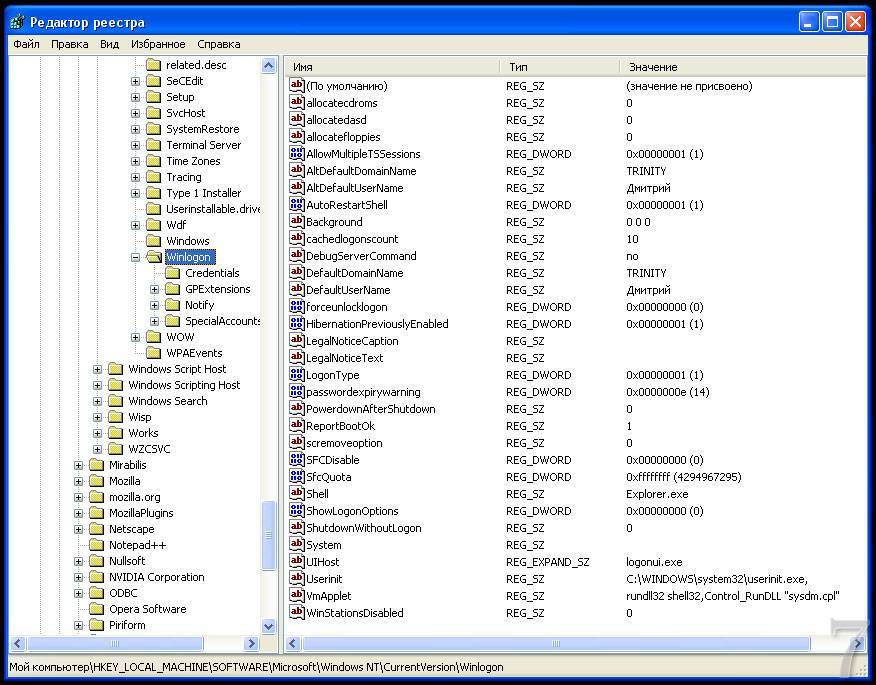Open the Файл menu
The image size is (876, 685).
pyautogui.click(x=27, y=44)
